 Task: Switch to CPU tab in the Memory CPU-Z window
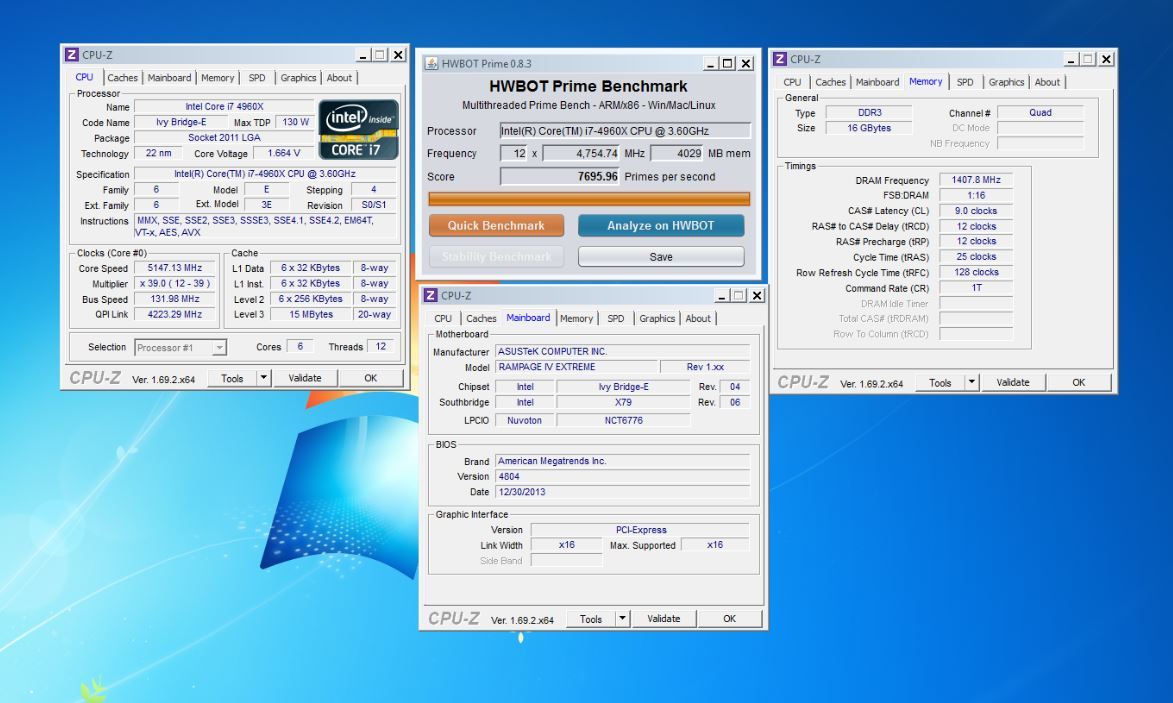pos(792,82)
